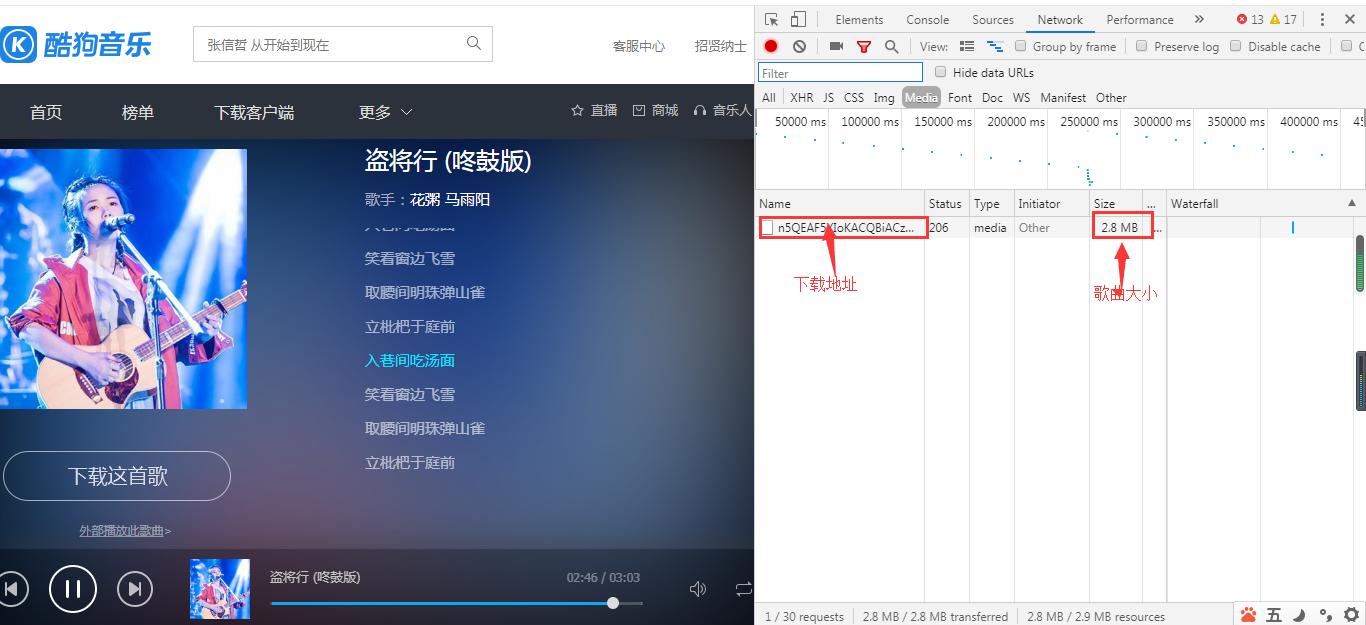The image size is (1366, 625).
Task: Open the network requests filter funnel icon
Action: [864, 46]
